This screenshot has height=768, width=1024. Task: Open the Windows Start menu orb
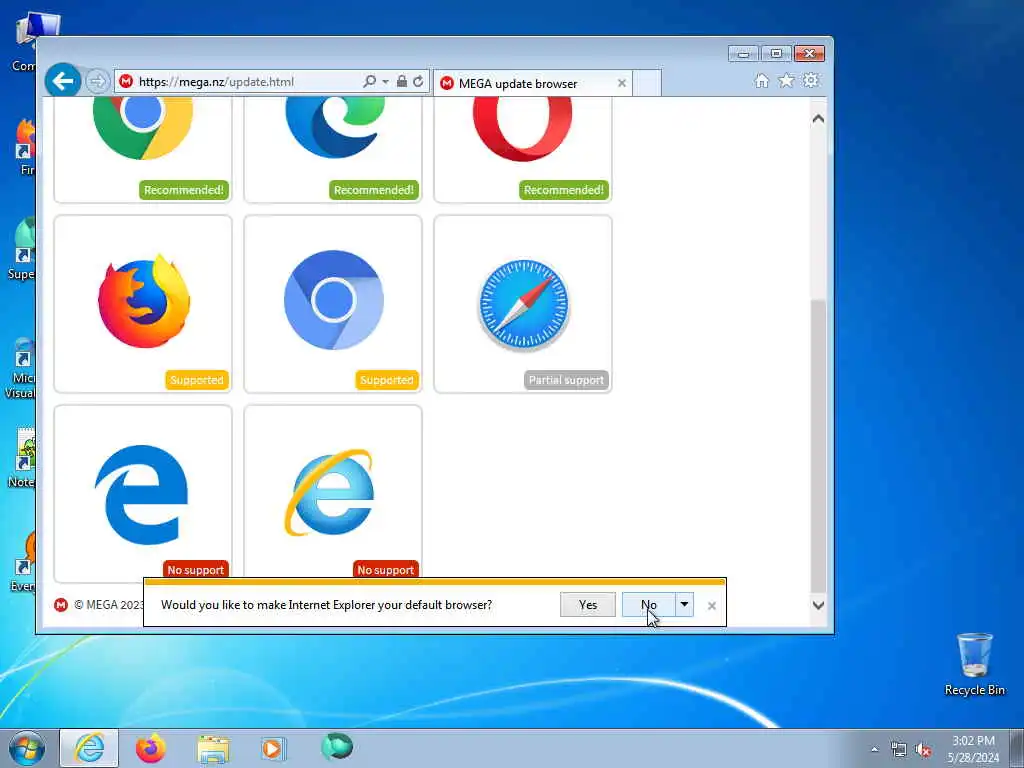pos(27,748)
